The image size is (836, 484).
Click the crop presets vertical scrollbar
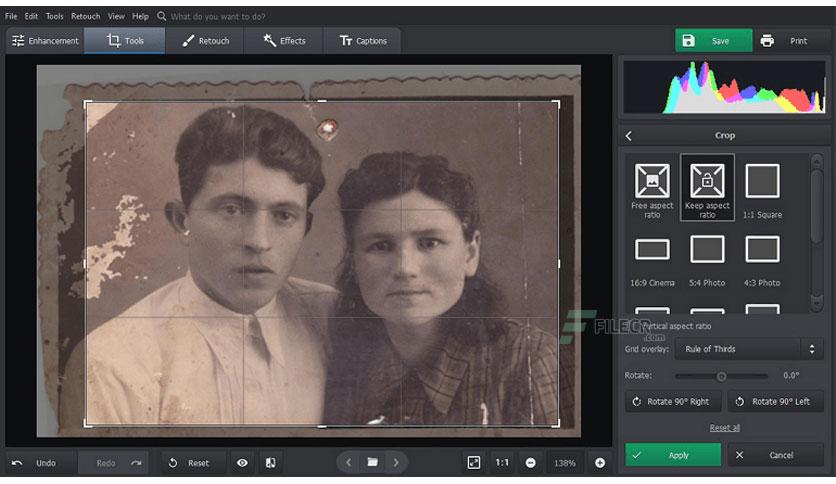tap(817, 205)
